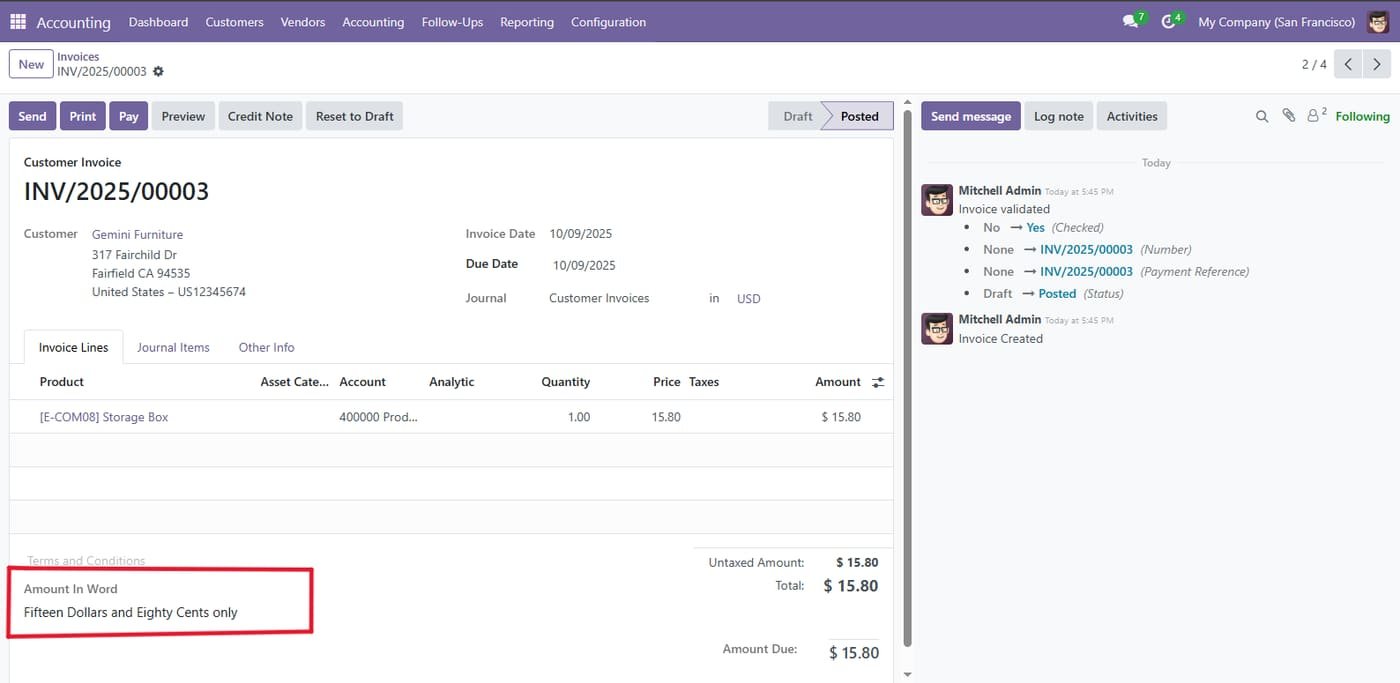Click the Due Date value 10/09/2025
The image size is (1400, 683).
tap(584, 265)
